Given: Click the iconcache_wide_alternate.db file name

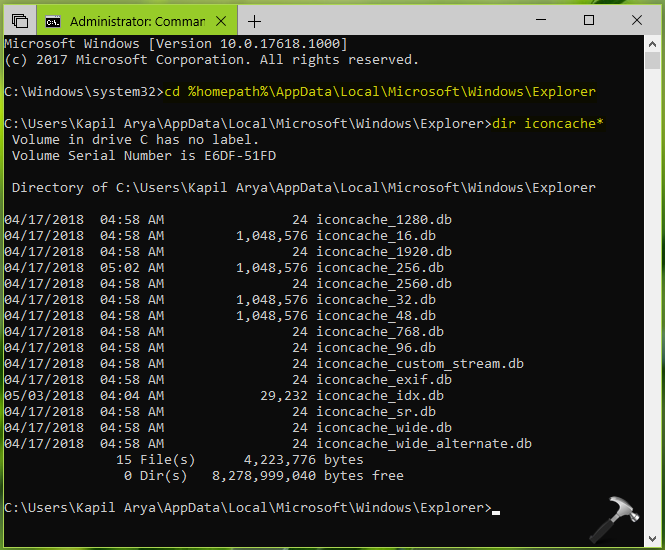Looking at the screenshot, I should click(424, 444).
